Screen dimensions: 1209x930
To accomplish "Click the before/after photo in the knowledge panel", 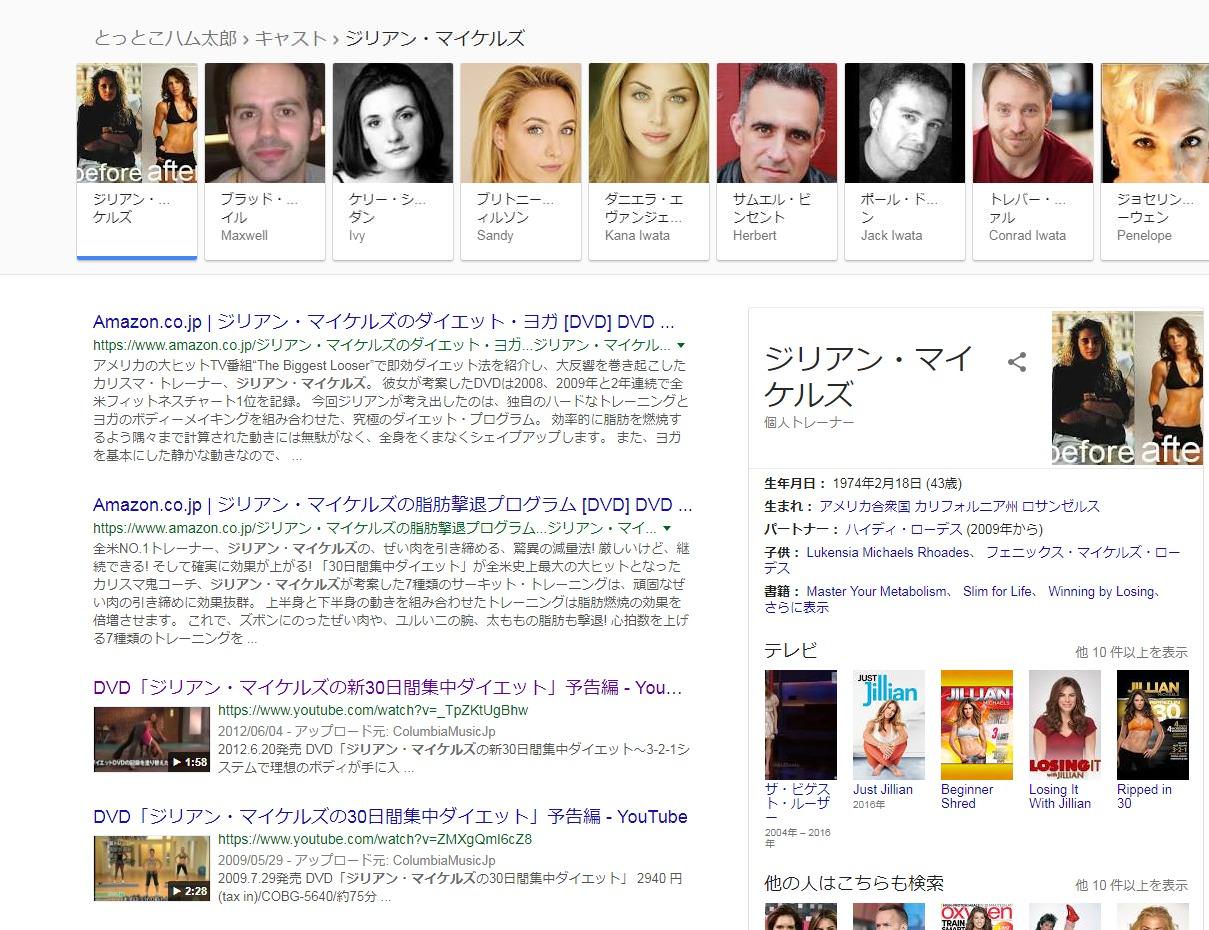I will [1127, 388].
